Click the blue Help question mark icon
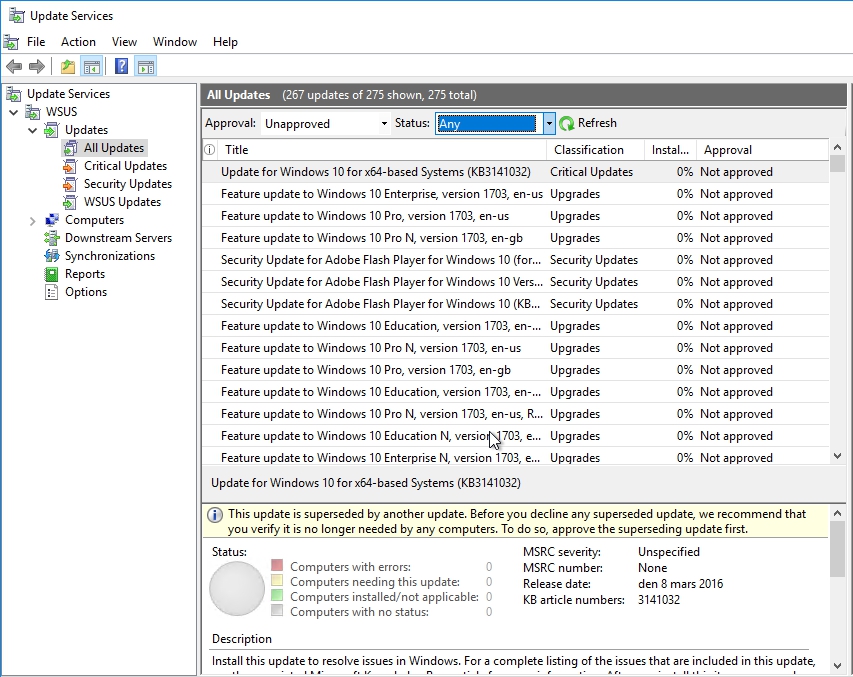This screenshot has width=853, height=677. 121,67
